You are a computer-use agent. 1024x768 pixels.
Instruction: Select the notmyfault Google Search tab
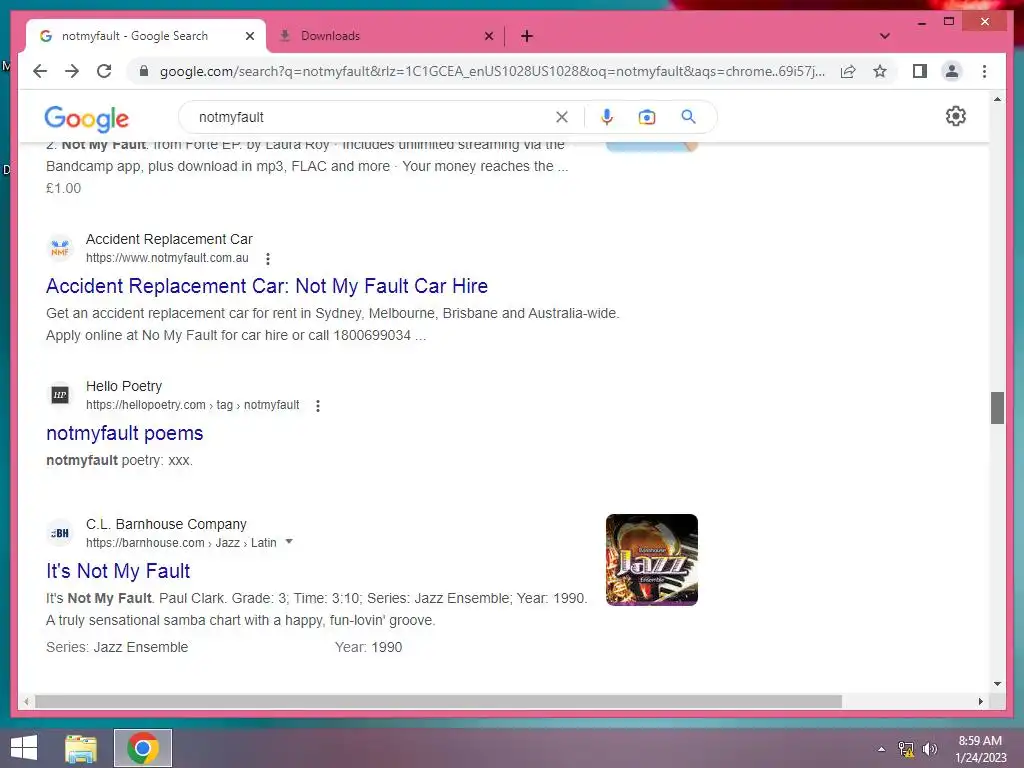click(x=146, y=36)
